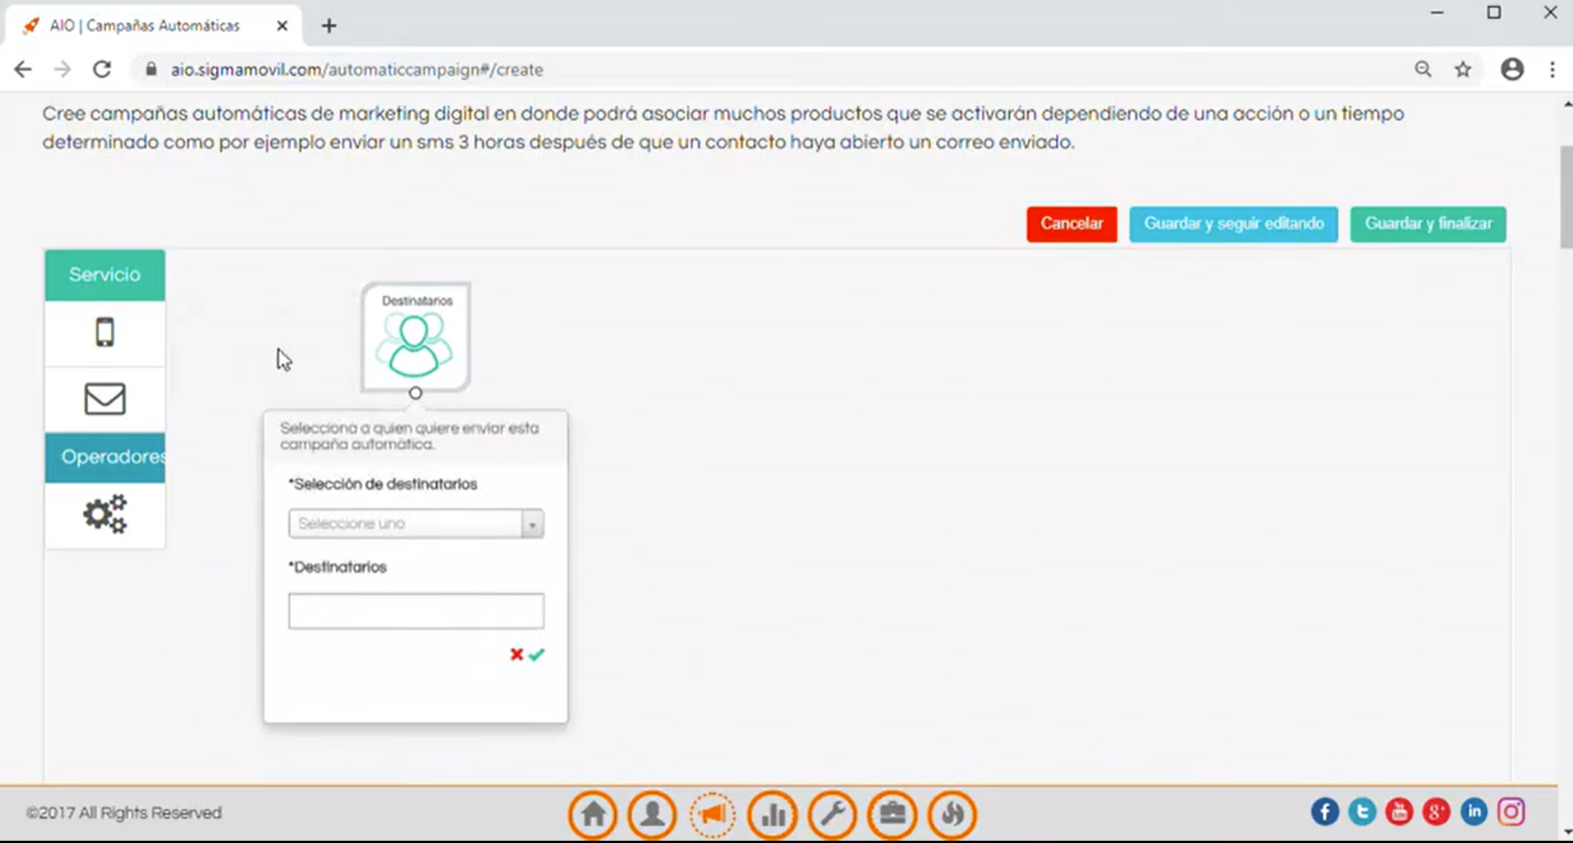The width and height of the screenshot is (1573, 843).
Task: Click the Destinatarios text input field
Action: [x=416, y=611]
